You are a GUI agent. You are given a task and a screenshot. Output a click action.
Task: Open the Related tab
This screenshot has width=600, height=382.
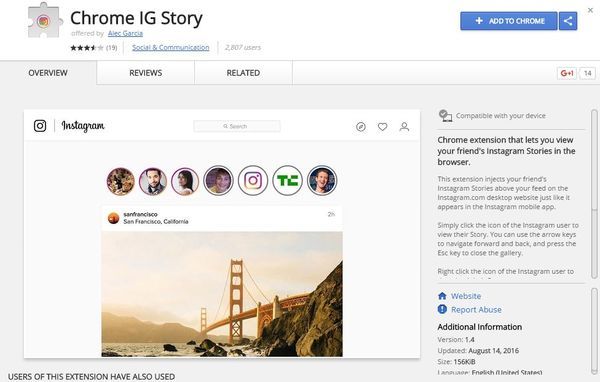(243, 73)
